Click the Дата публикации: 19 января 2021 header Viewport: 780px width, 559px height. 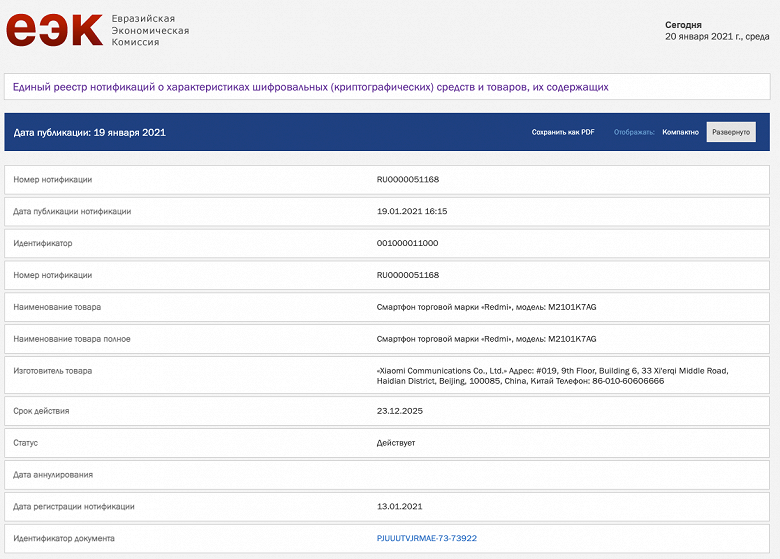[89, 132]
